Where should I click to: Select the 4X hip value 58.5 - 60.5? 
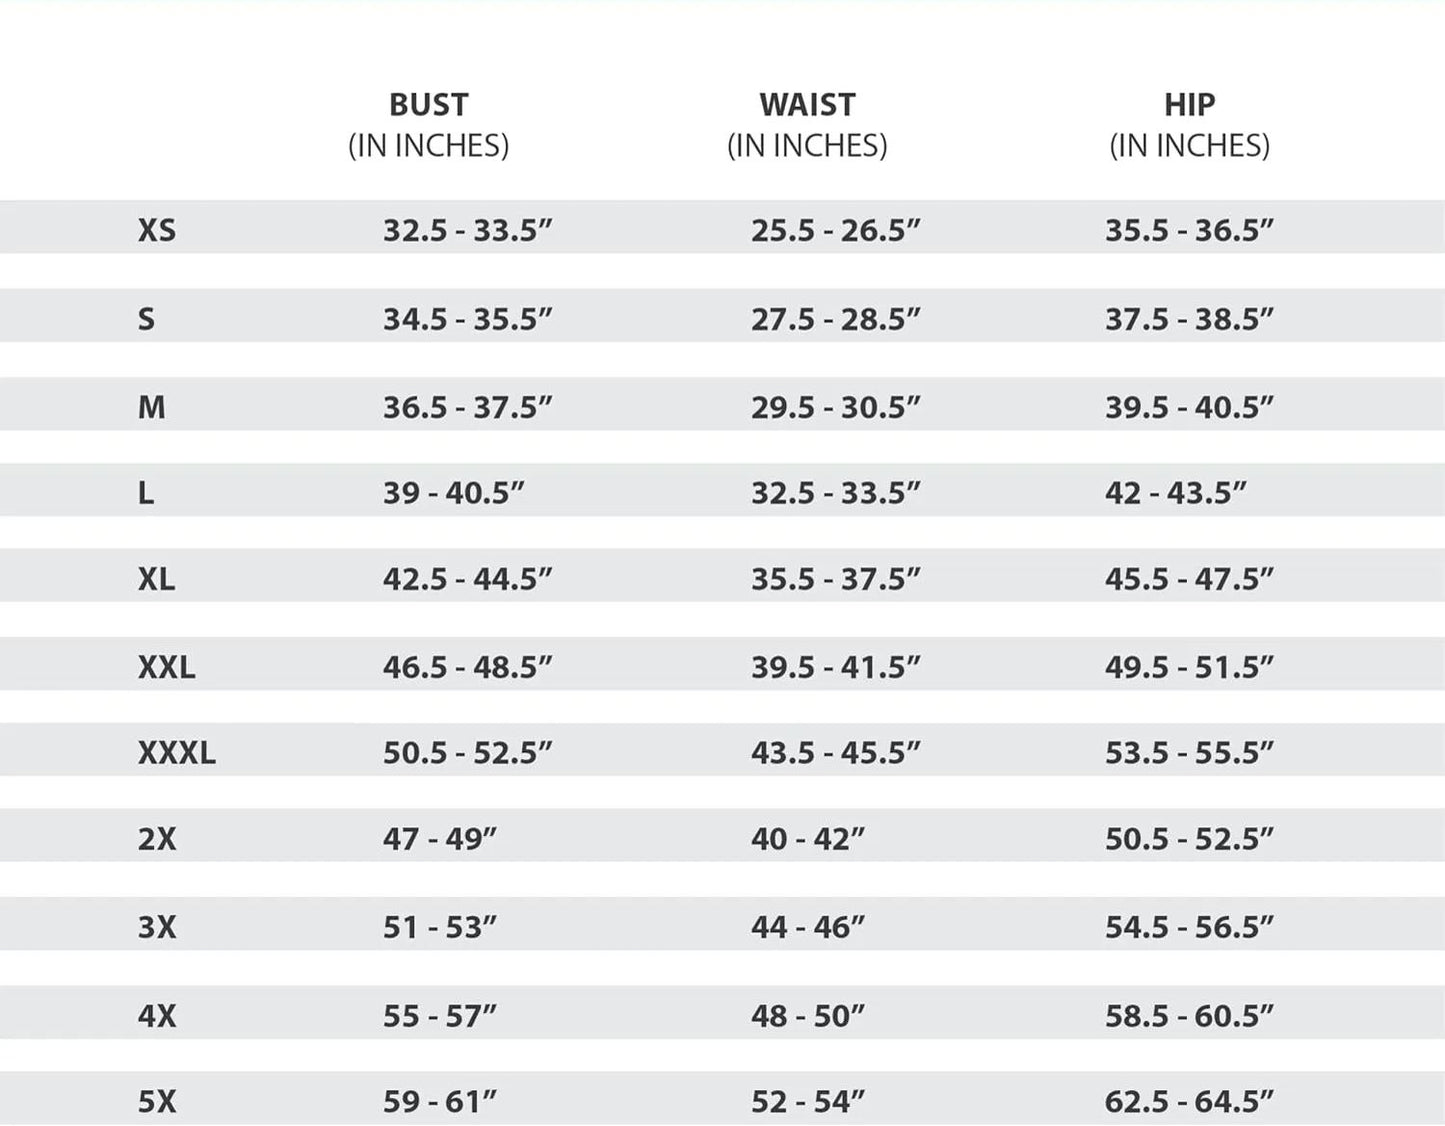(x=1189, y=1016)
